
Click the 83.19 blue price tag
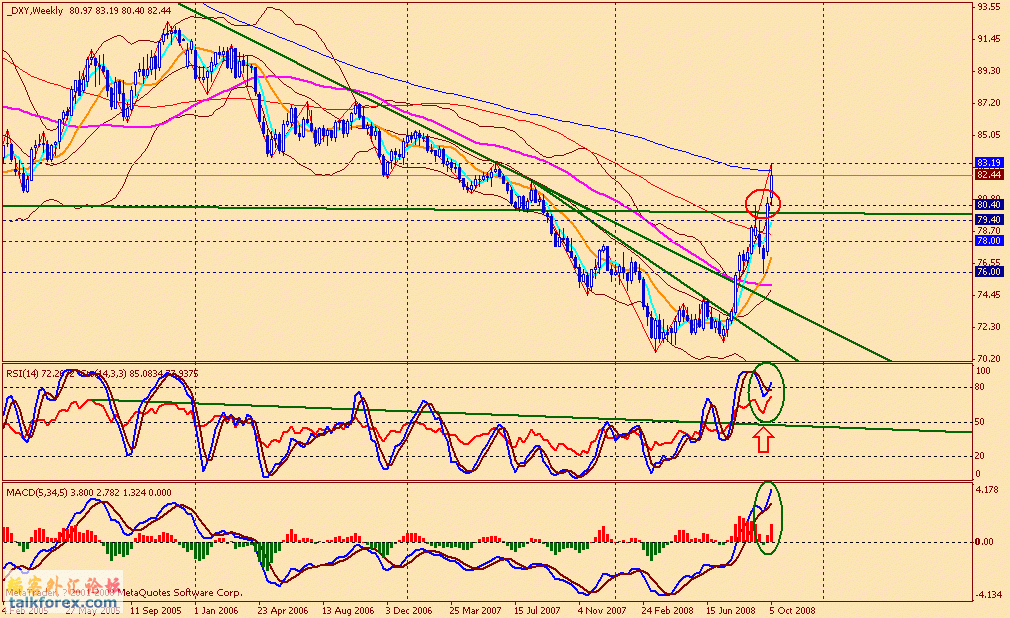click(x=989, y=162)
